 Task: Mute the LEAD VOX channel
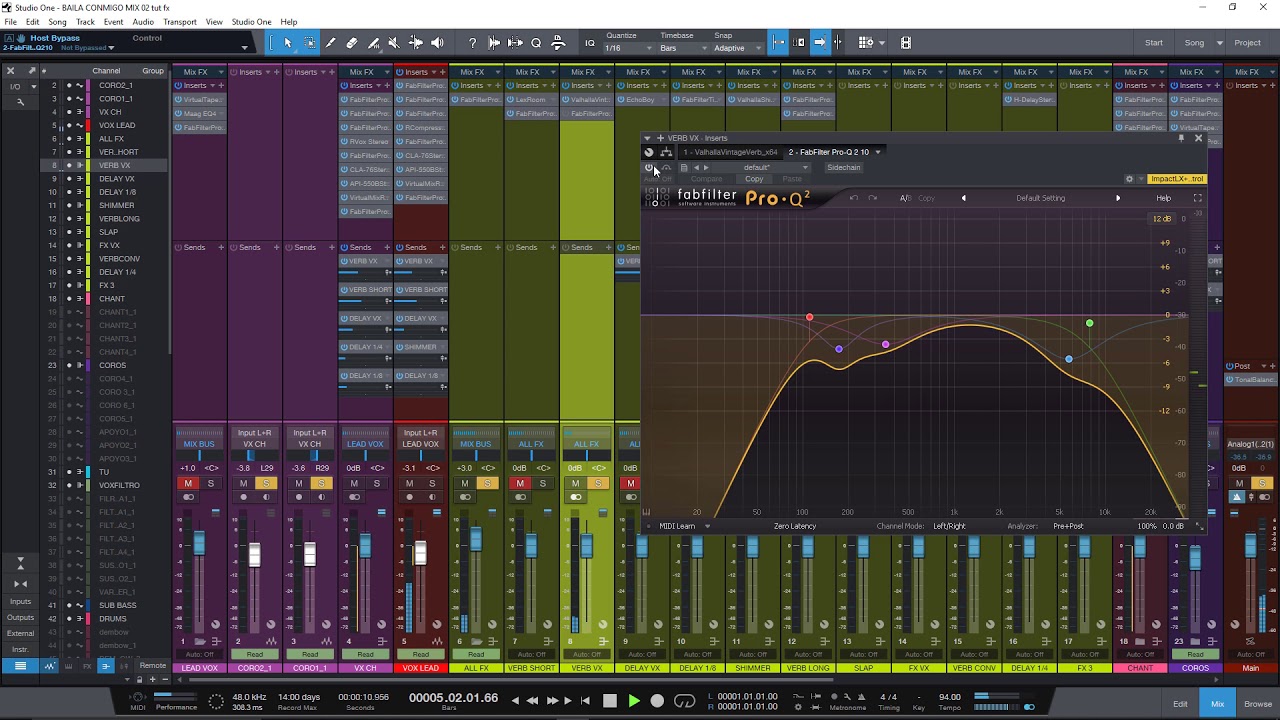[x=188, y=483]
